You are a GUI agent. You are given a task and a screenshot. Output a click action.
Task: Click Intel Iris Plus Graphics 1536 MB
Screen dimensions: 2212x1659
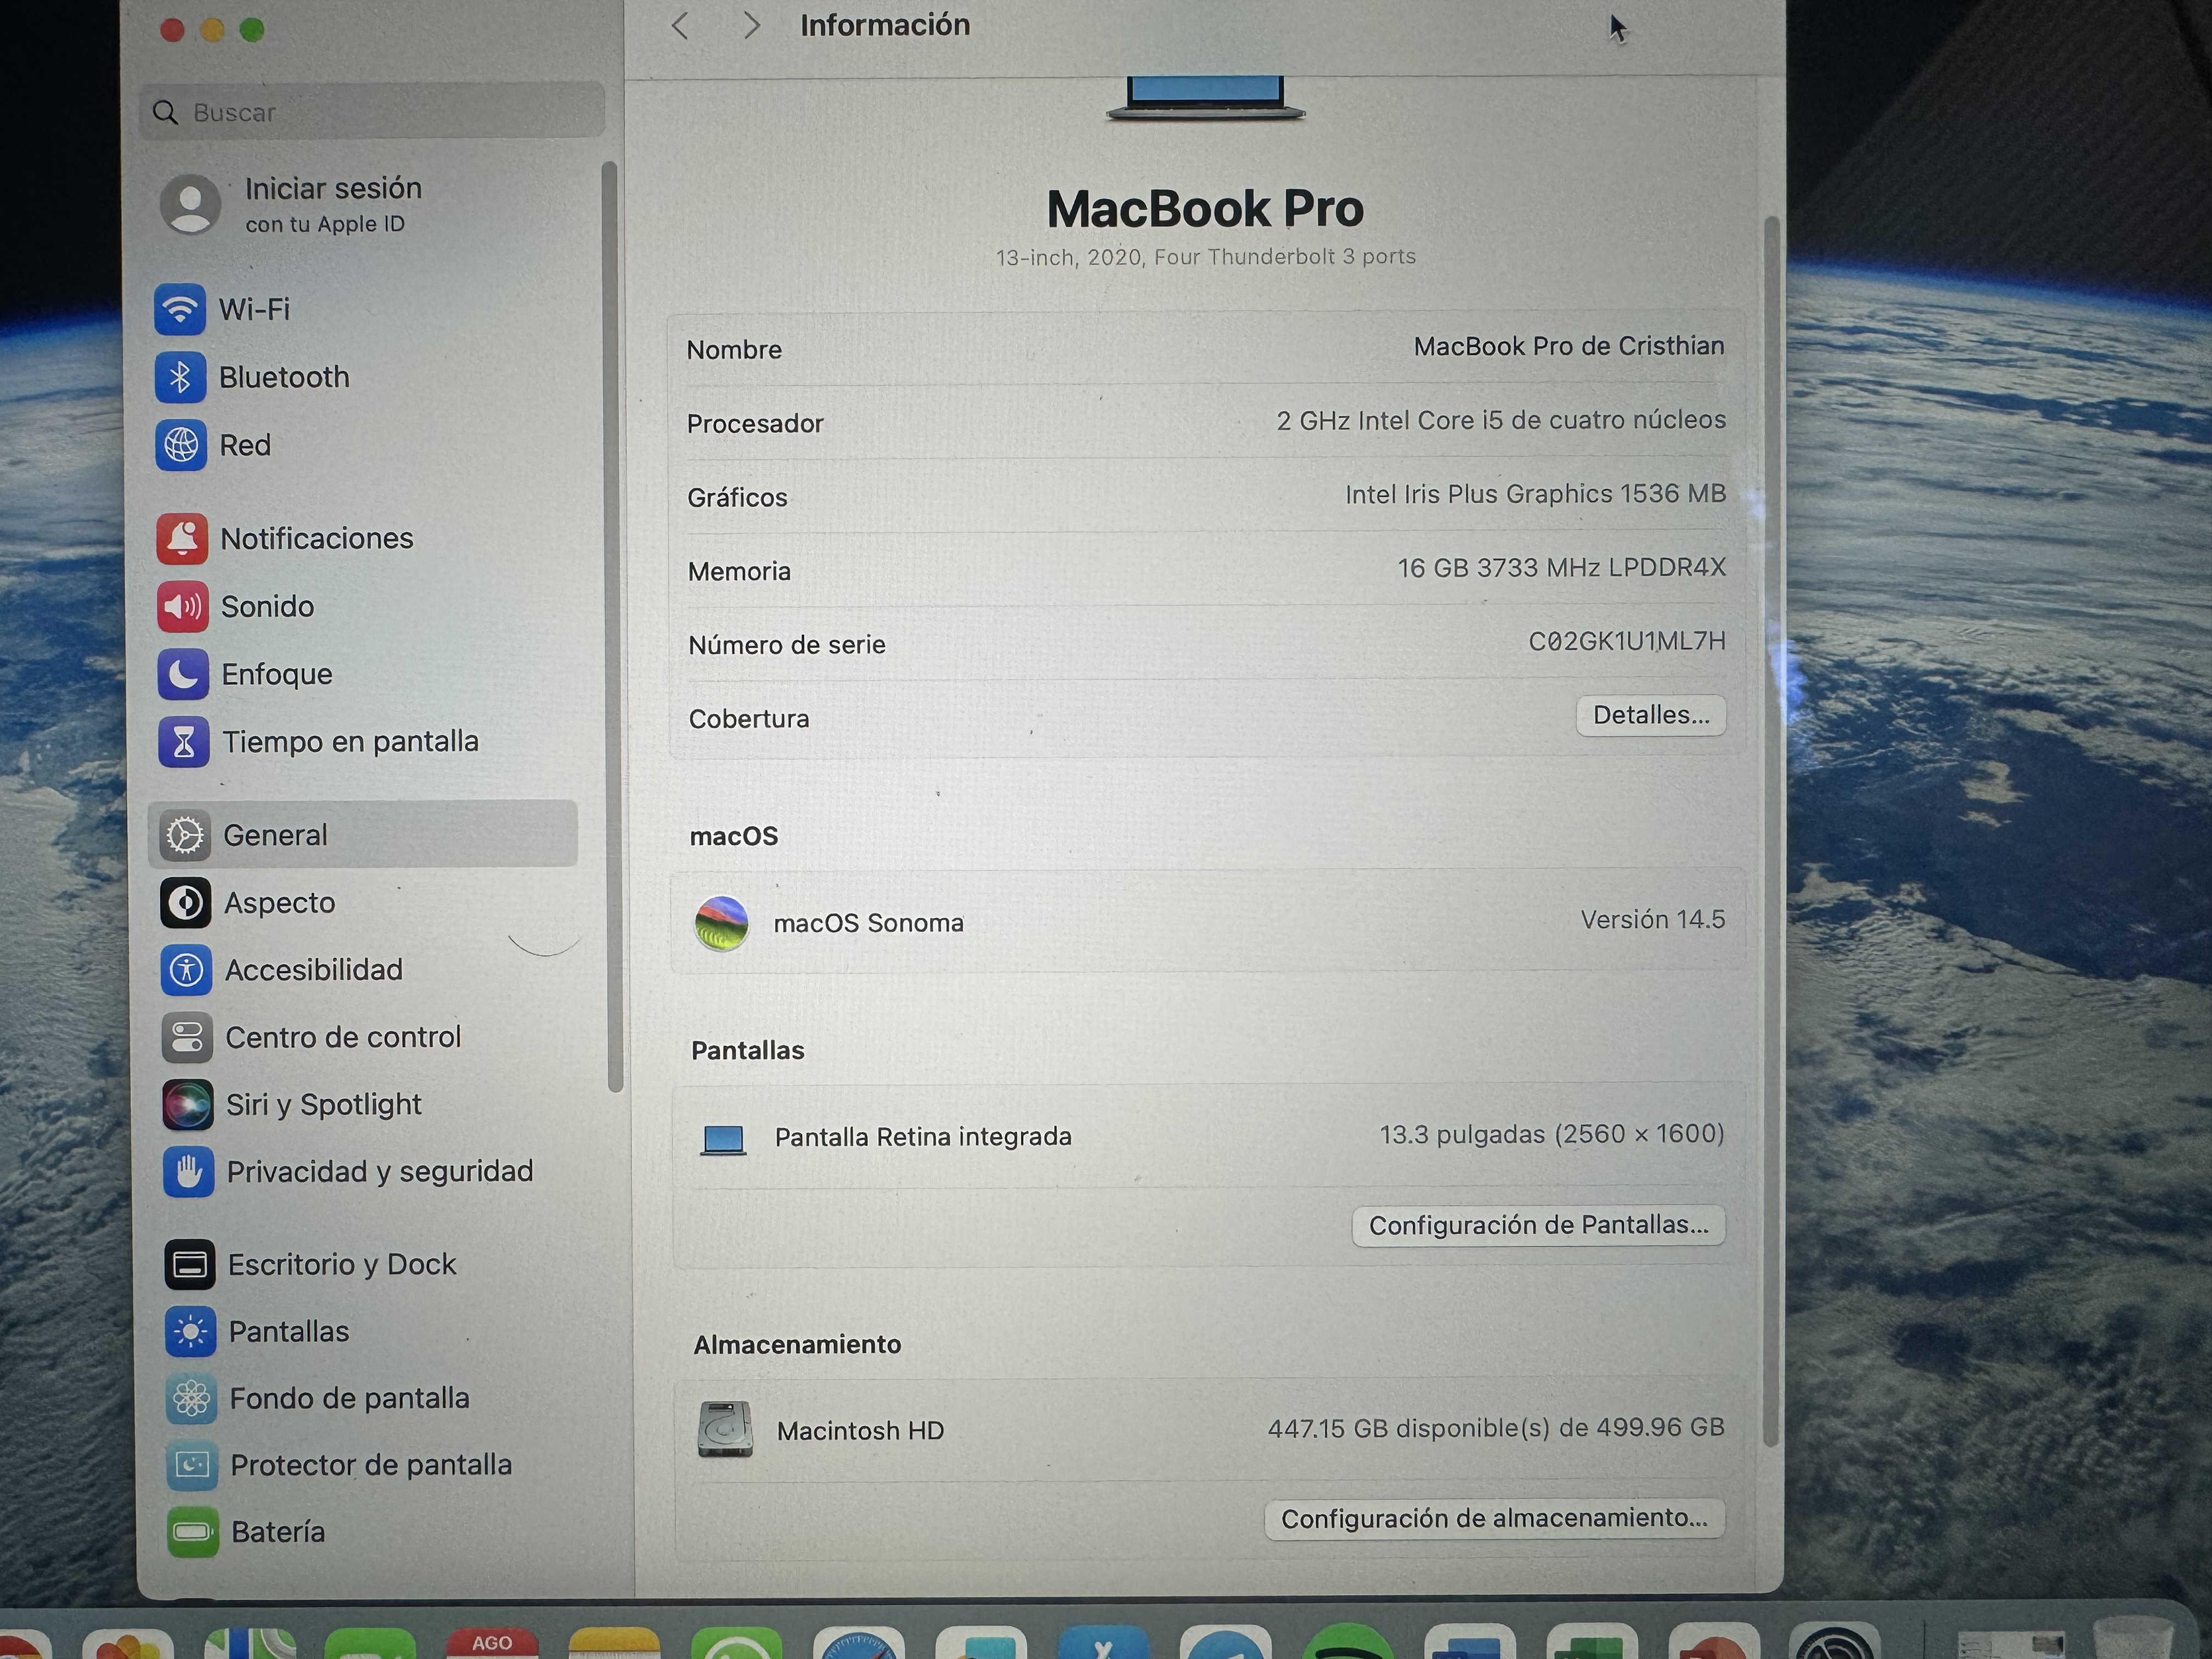coord(1535,493)
